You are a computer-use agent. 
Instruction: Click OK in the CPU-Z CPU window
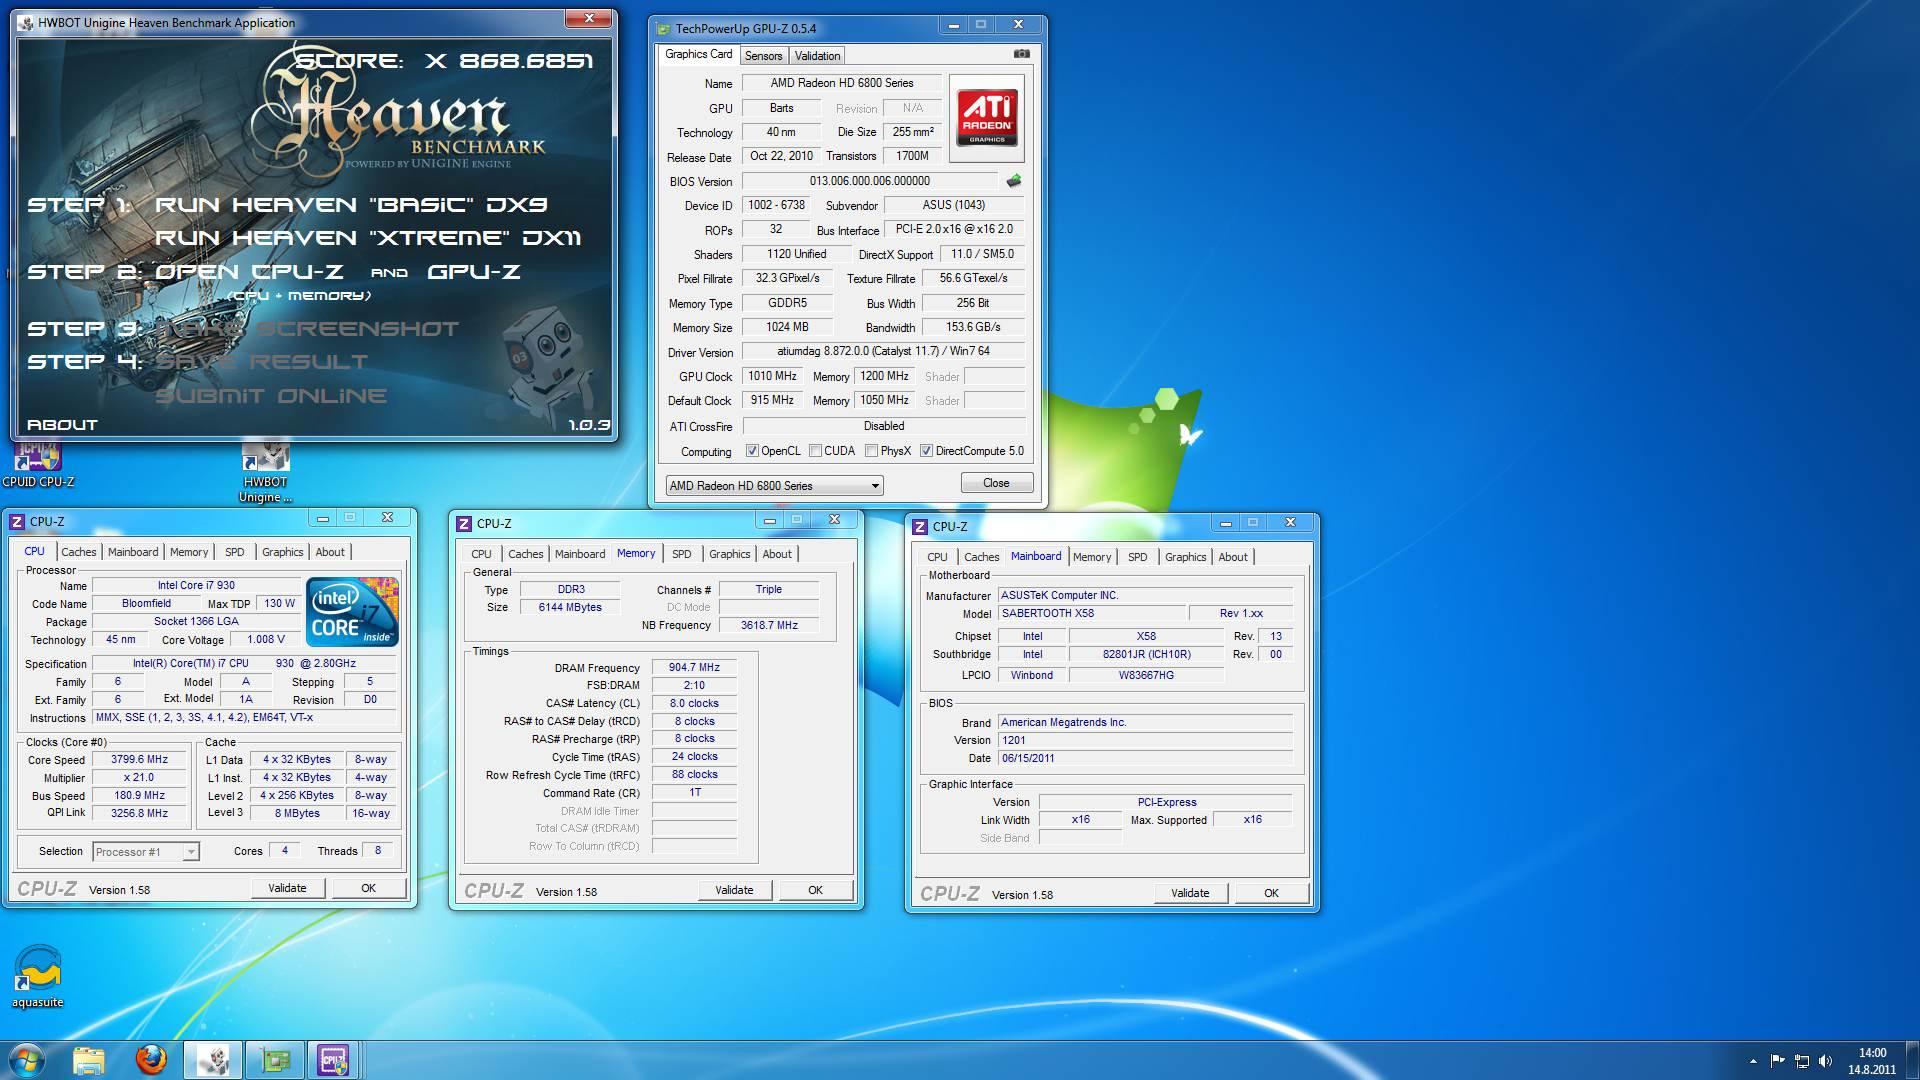(x=368, y=888)
